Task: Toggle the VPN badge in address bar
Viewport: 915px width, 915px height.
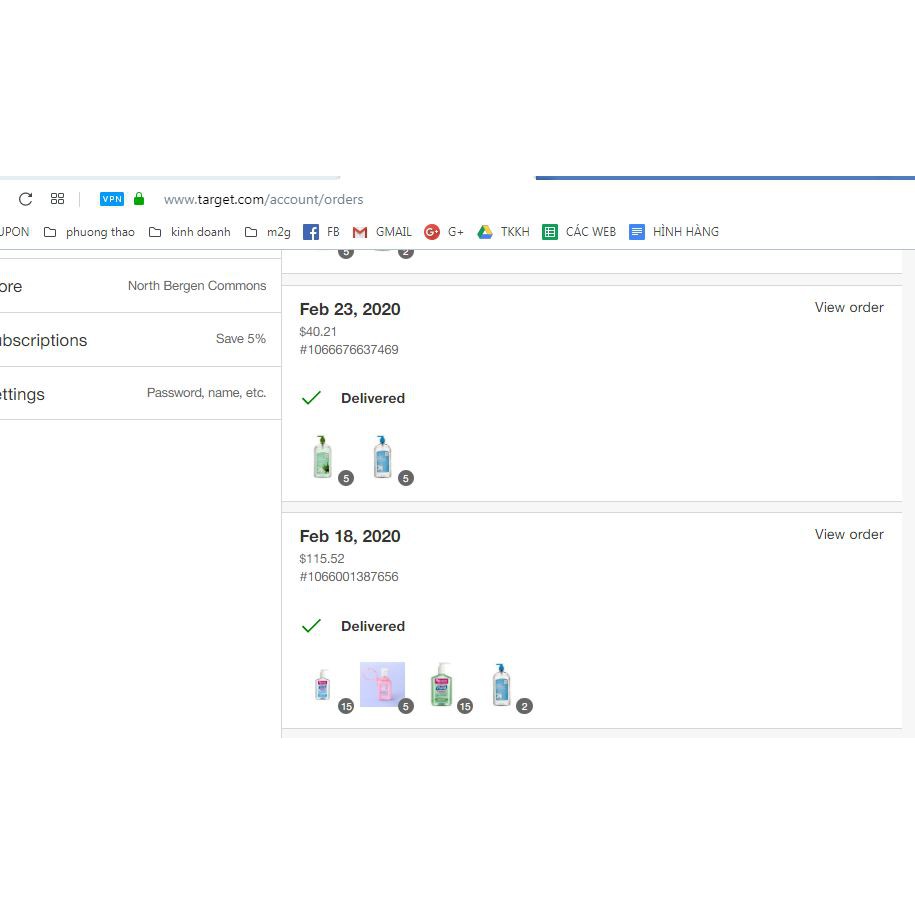Action: (112, 199)
